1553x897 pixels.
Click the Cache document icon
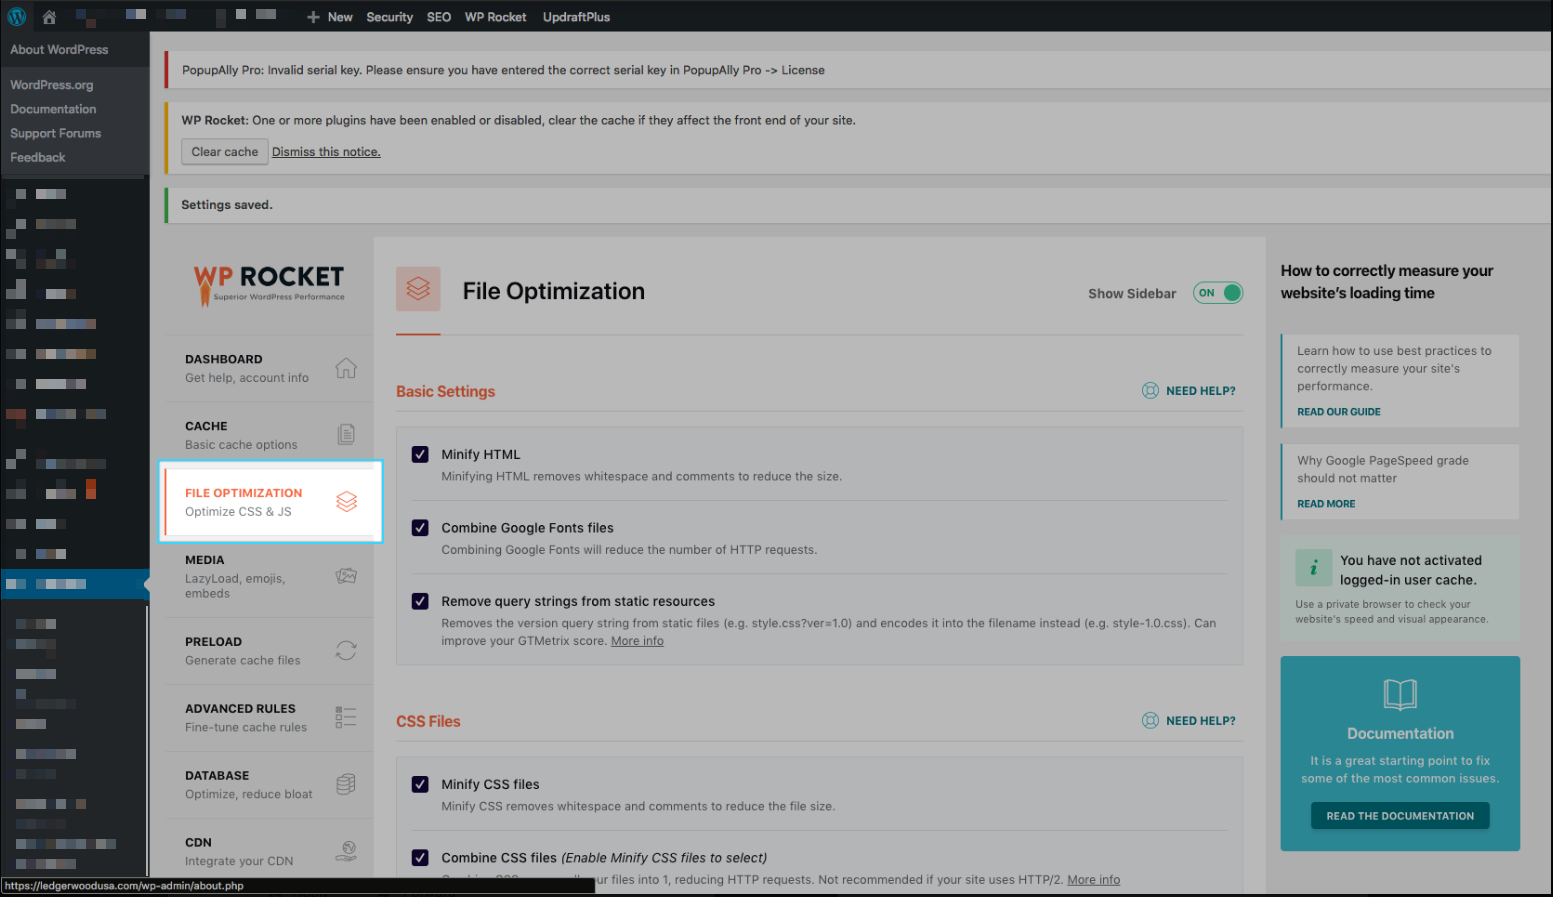coord(346,434)
